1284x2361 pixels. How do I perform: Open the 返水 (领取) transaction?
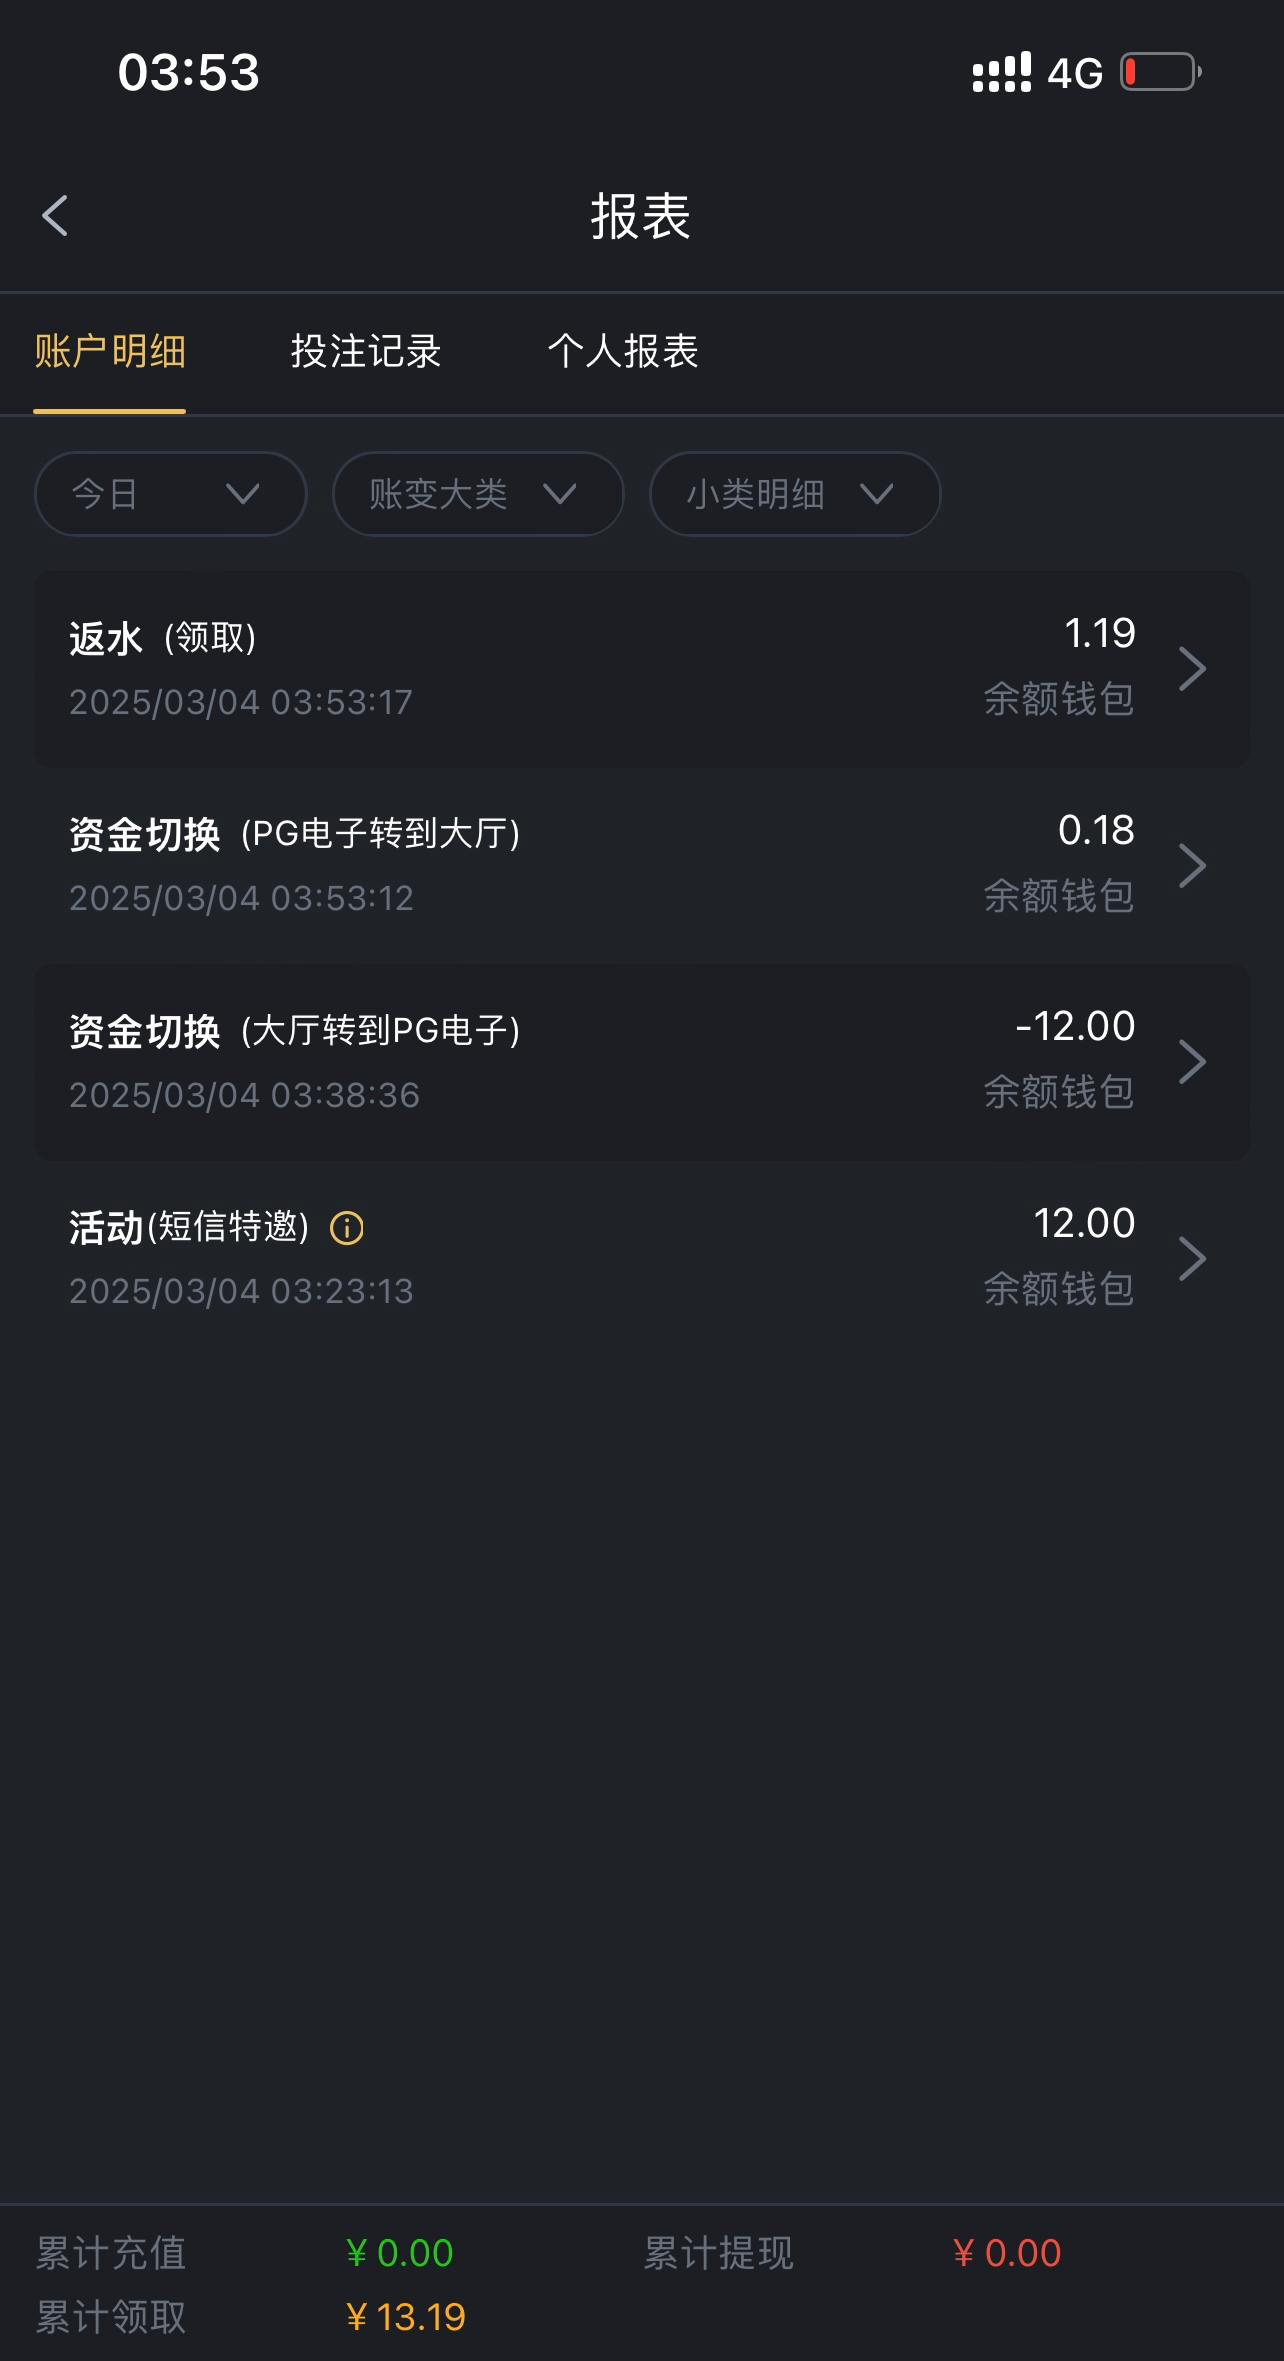[500, 669]
